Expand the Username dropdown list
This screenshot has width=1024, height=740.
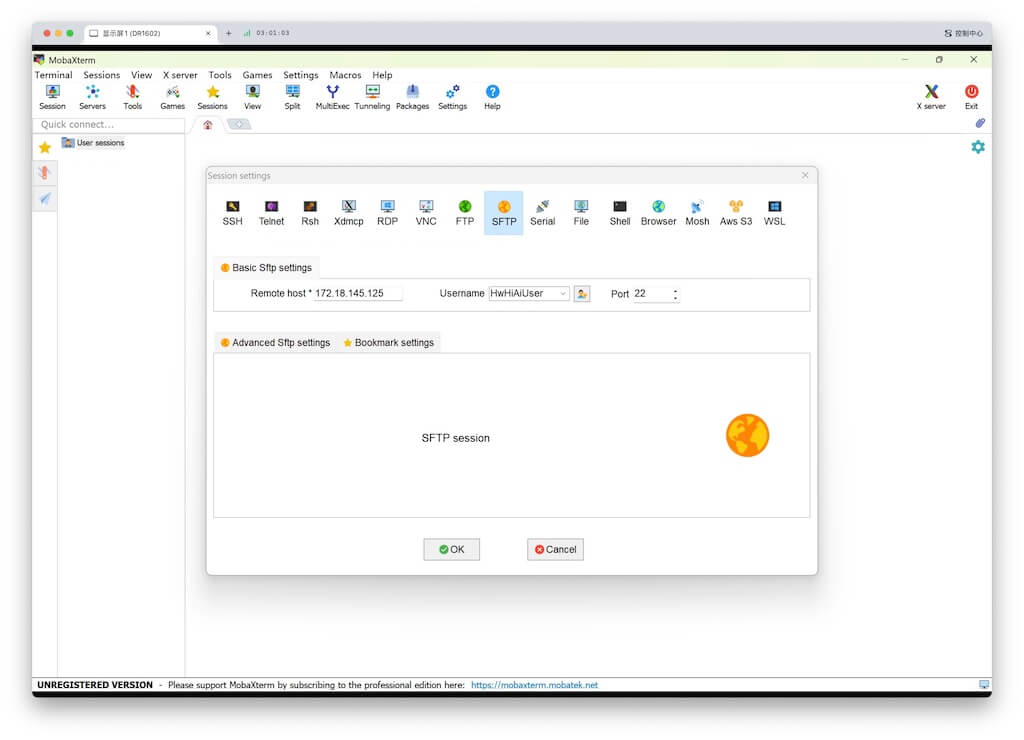pyautogui.click(x=563, y=294)
